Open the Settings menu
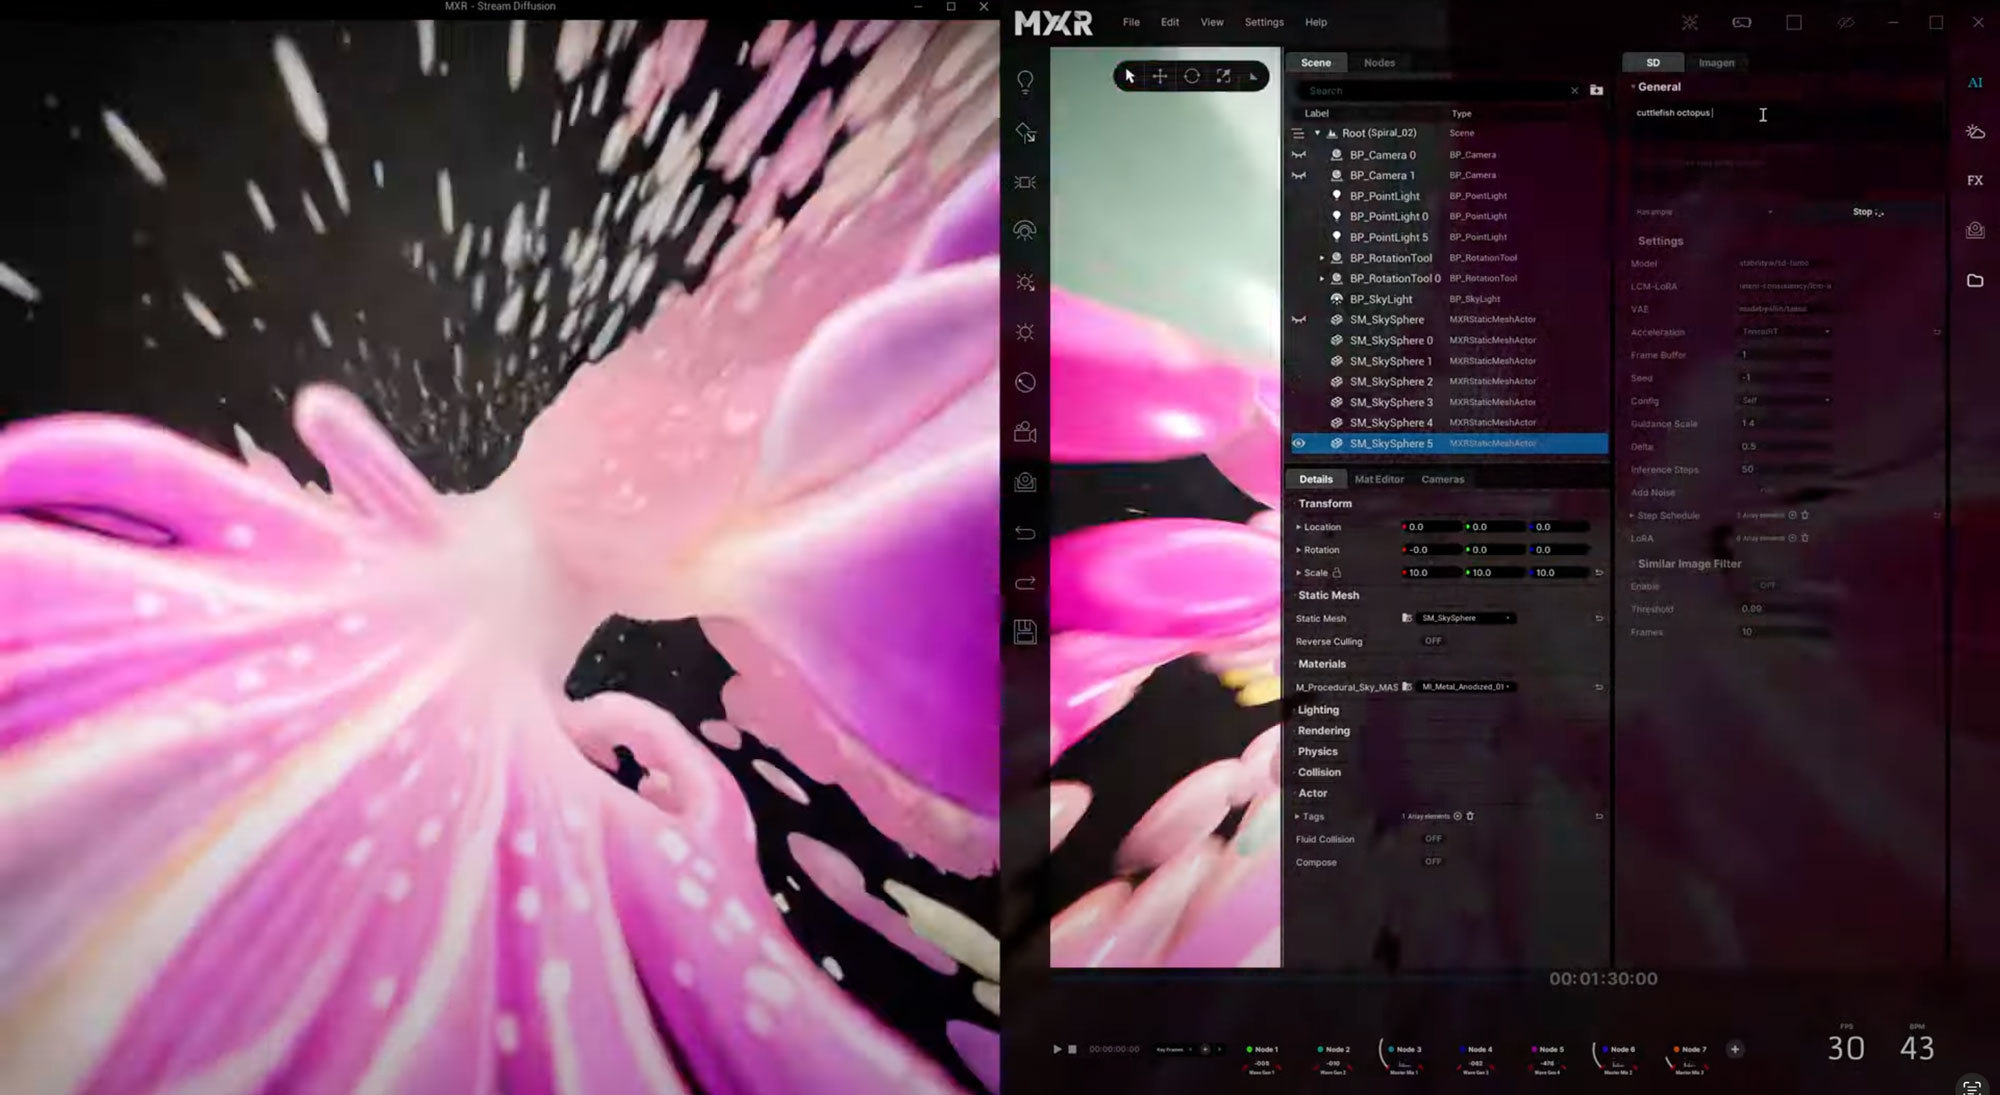This screenshot has height=1095, width=2000. point(1264,22)
